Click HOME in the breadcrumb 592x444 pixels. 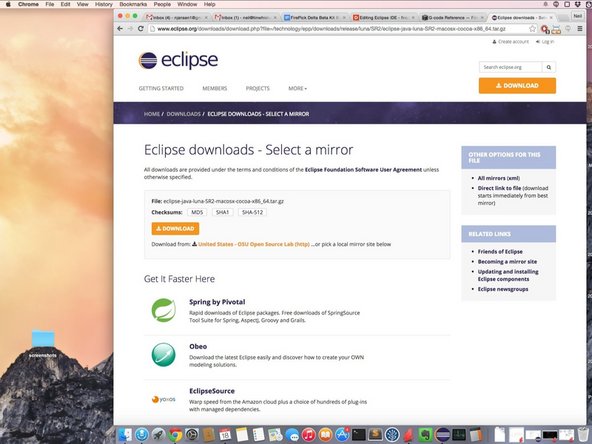[152, 114]
